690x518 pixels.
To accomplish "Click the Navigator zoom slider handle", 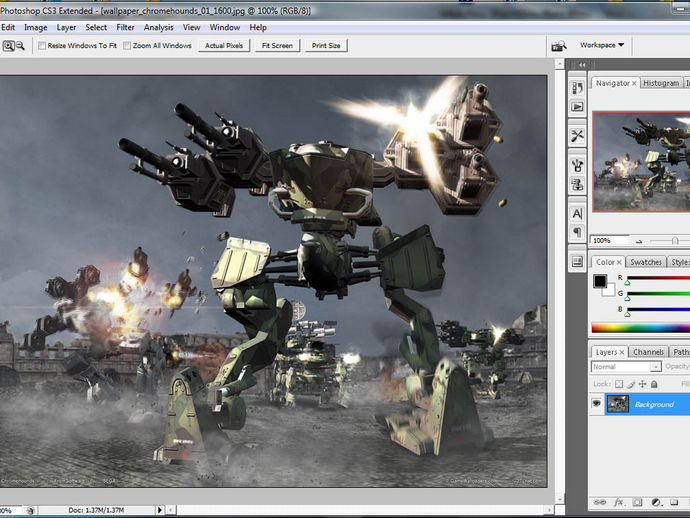I will pos(675,241).
